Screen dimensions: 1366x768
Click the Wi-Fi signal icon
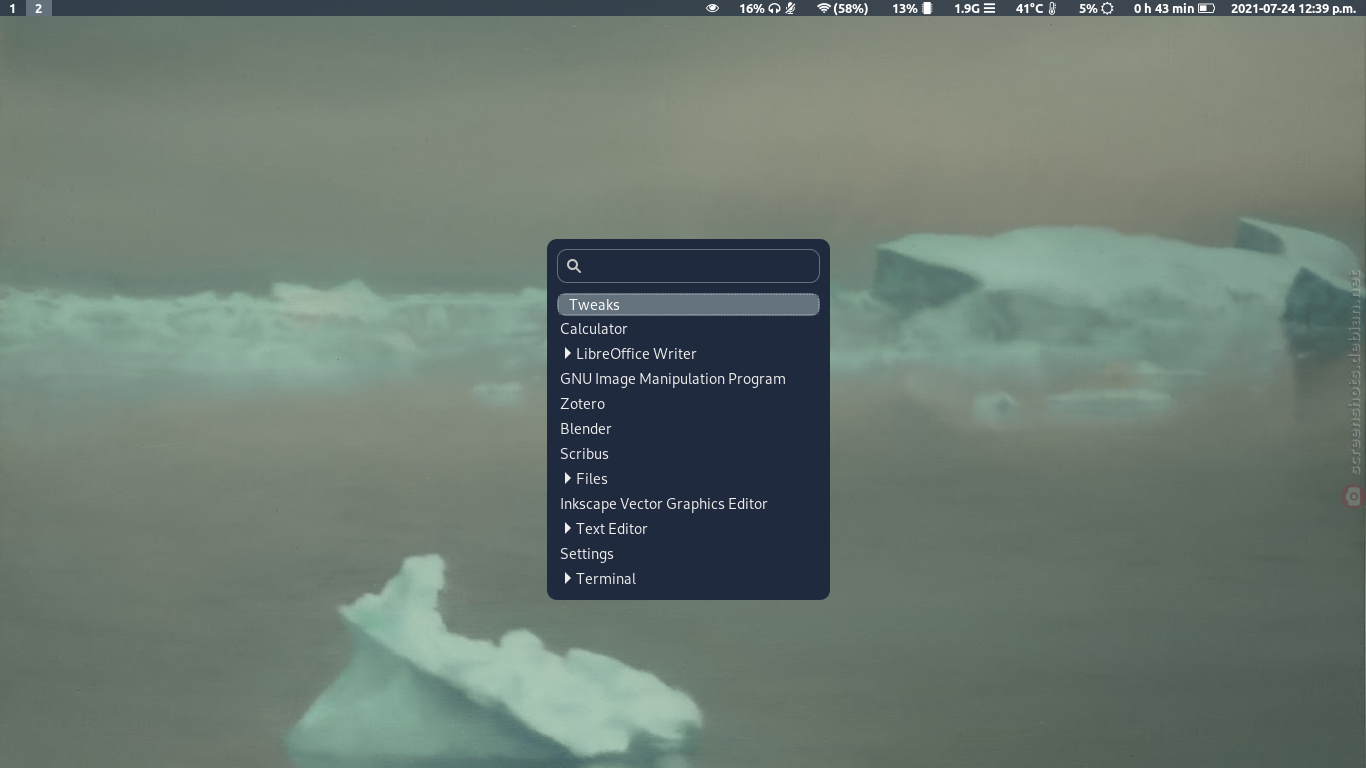824,8
